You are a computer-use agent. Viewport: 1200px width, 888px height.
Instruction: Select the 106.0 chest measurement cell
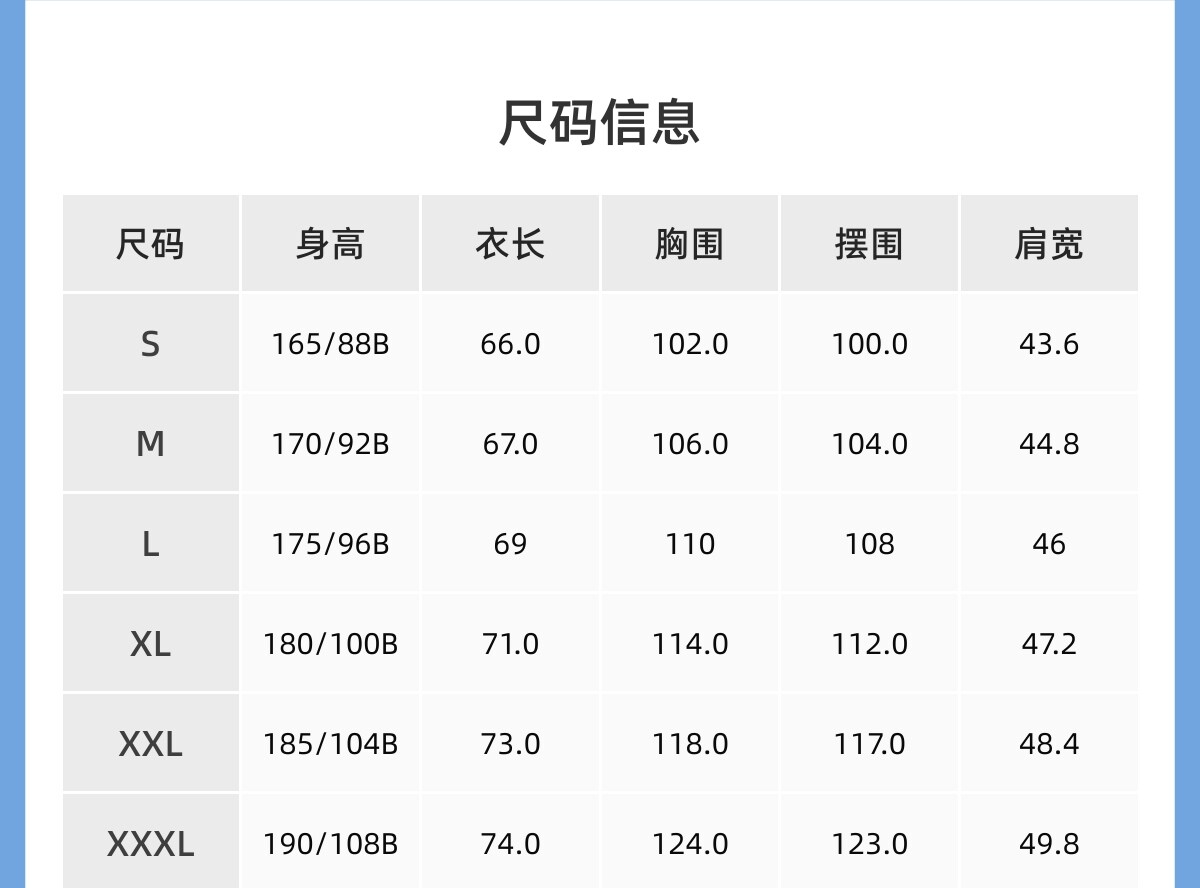click(x=690, y=444)
